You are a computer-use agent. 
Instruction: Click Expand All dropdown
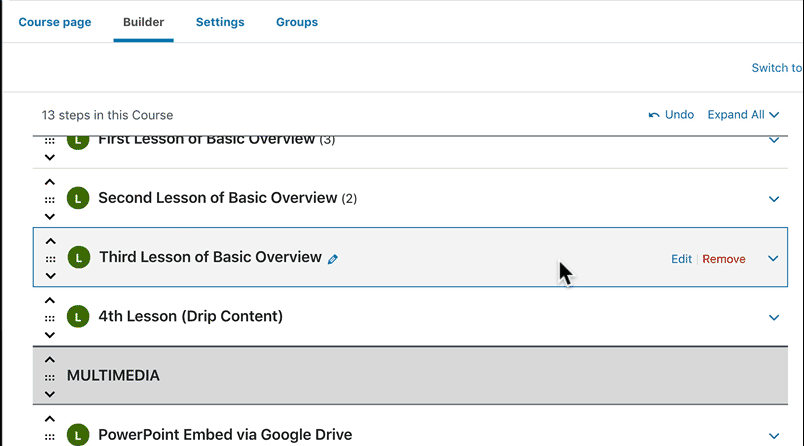coord(743,115)
